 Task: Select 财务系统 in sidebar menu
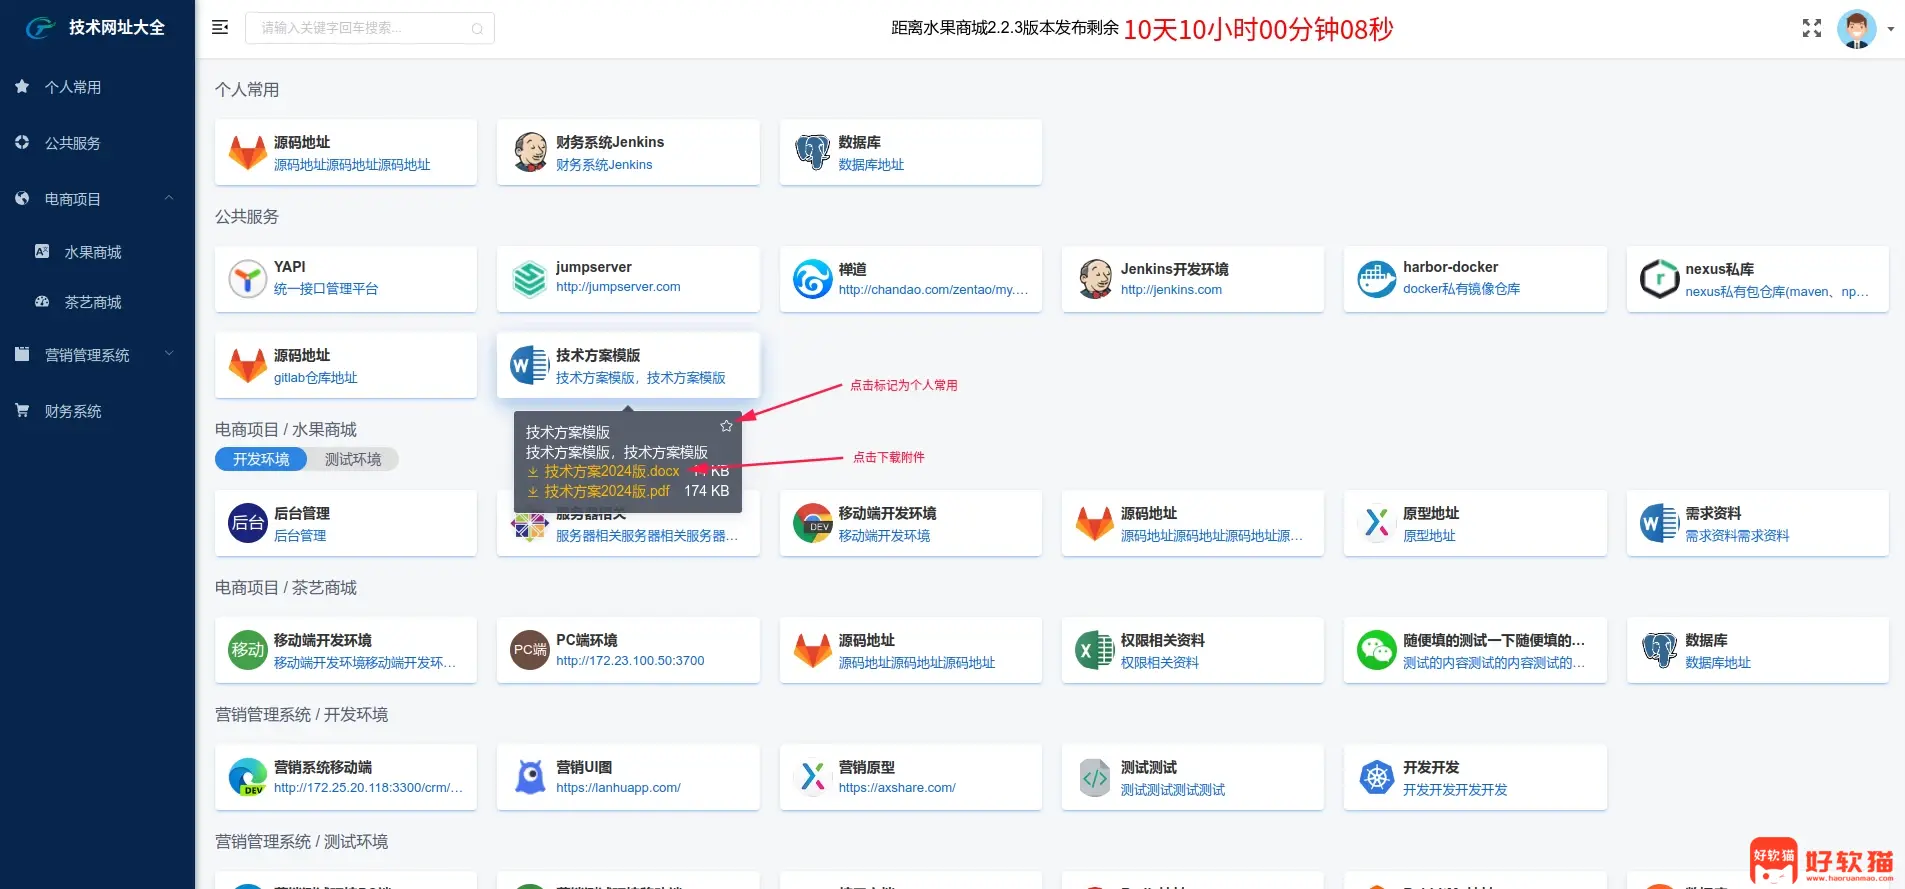pyautogui.click(x=73, y=411)
